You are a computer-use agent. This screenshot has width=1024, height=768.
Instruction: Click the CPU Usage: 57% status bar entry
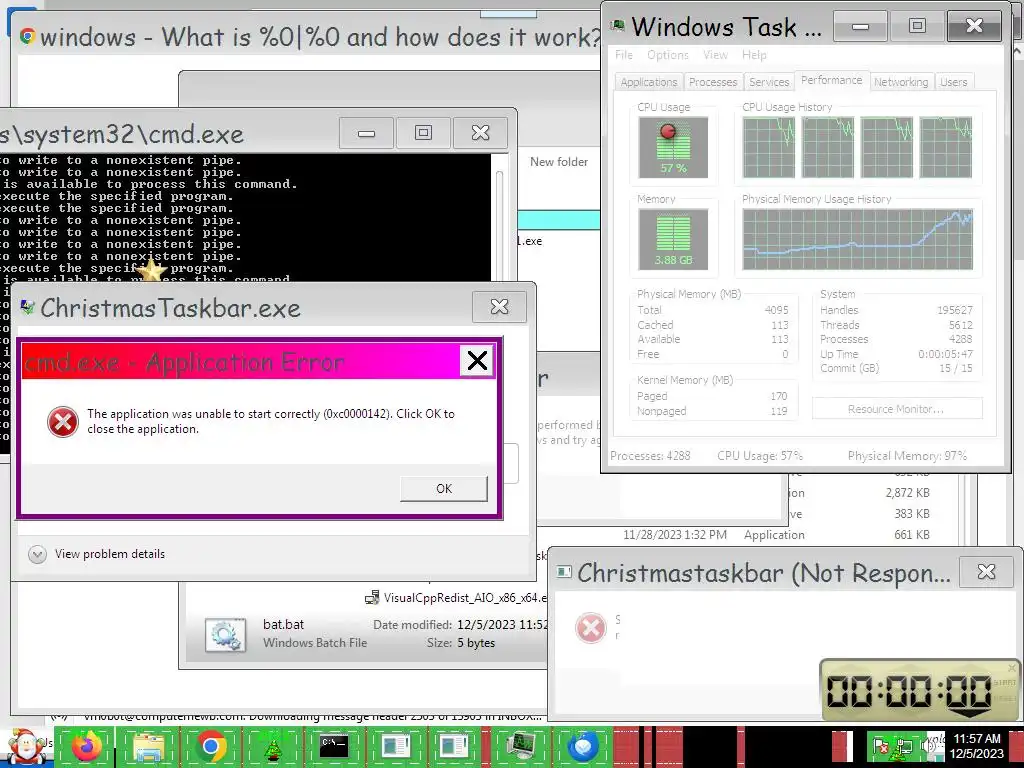tap(760, 456)
